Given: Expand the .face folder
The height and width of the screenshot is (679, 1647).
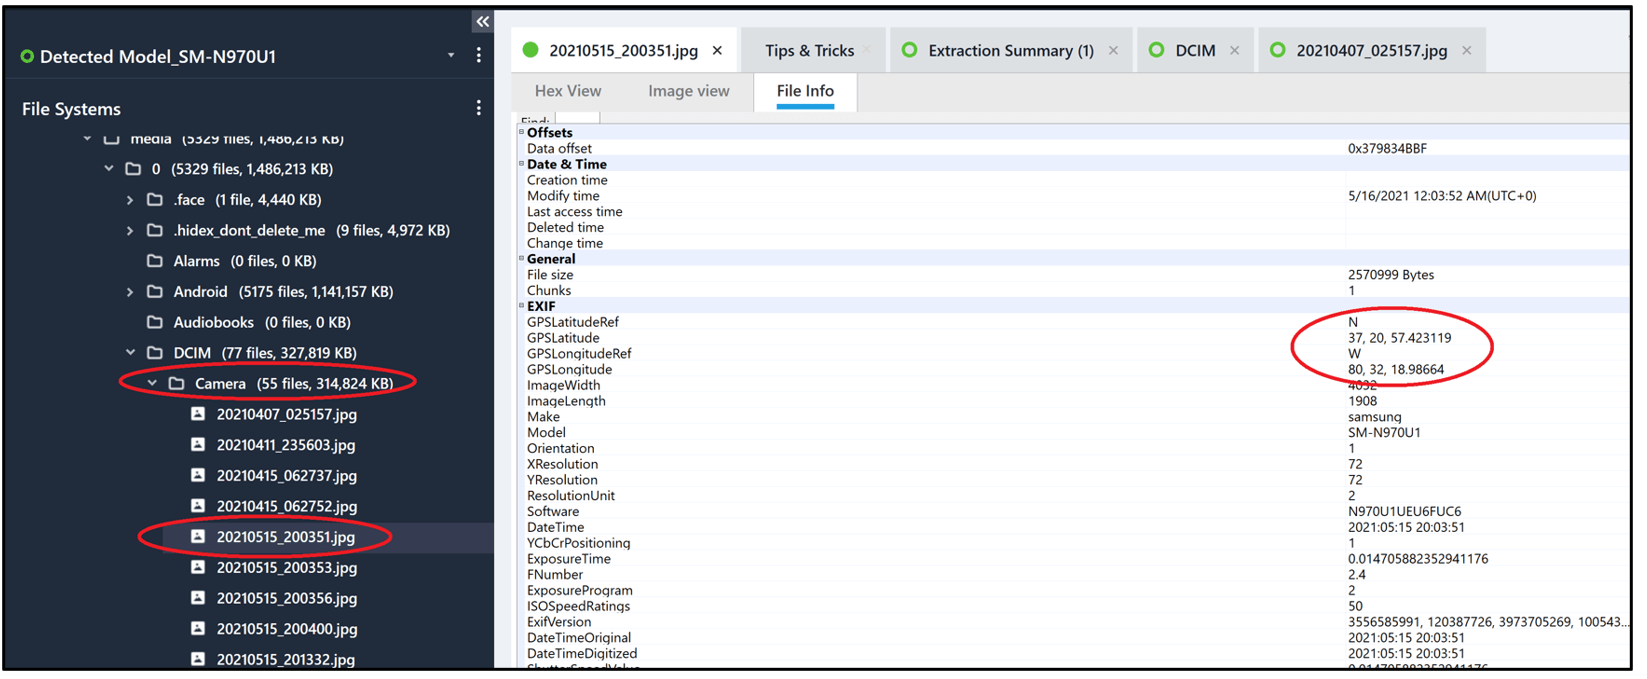Looking at the screenshot, I should [130, 200].
